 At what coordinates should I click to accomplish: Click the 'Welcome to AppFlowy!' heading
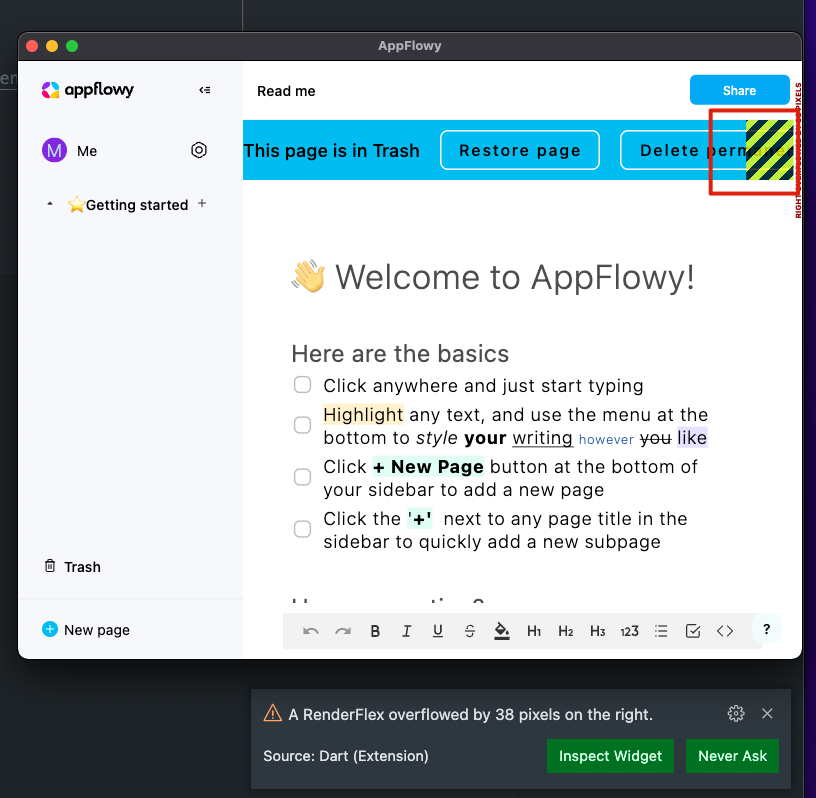tap(493, 277)
